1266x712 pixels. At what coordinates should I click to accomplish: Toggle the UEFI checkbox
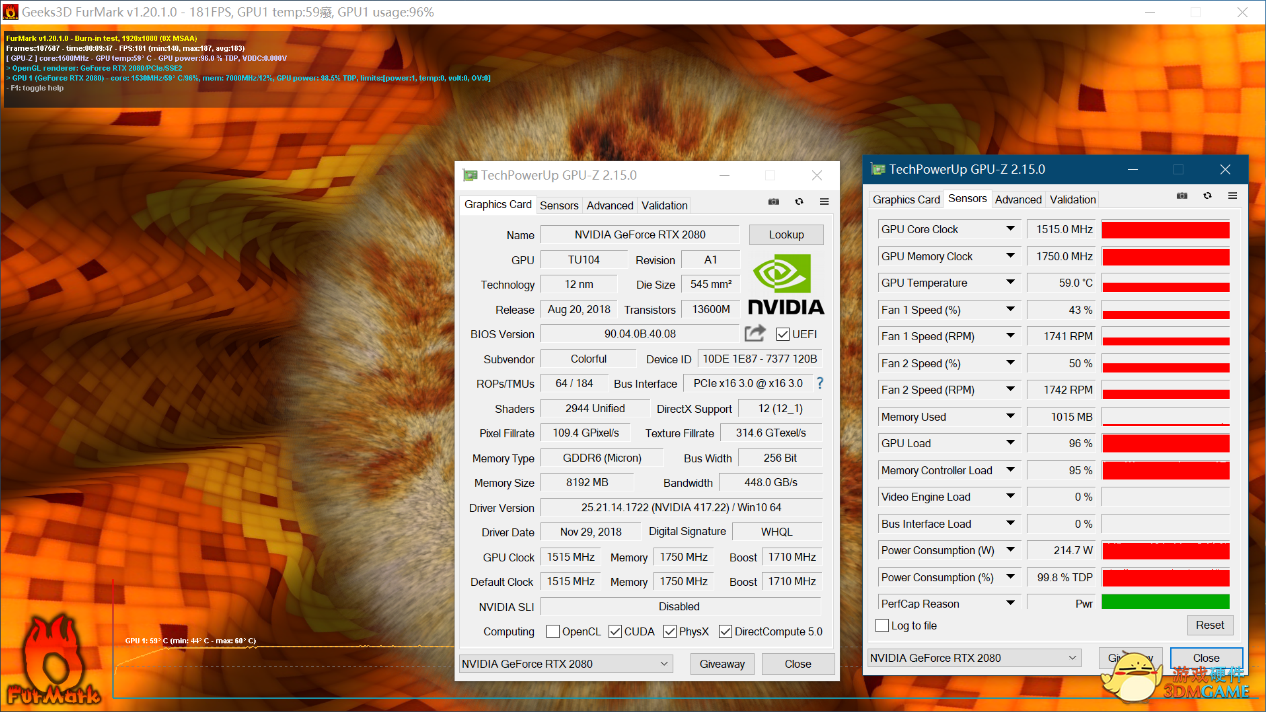coord(783,334)
